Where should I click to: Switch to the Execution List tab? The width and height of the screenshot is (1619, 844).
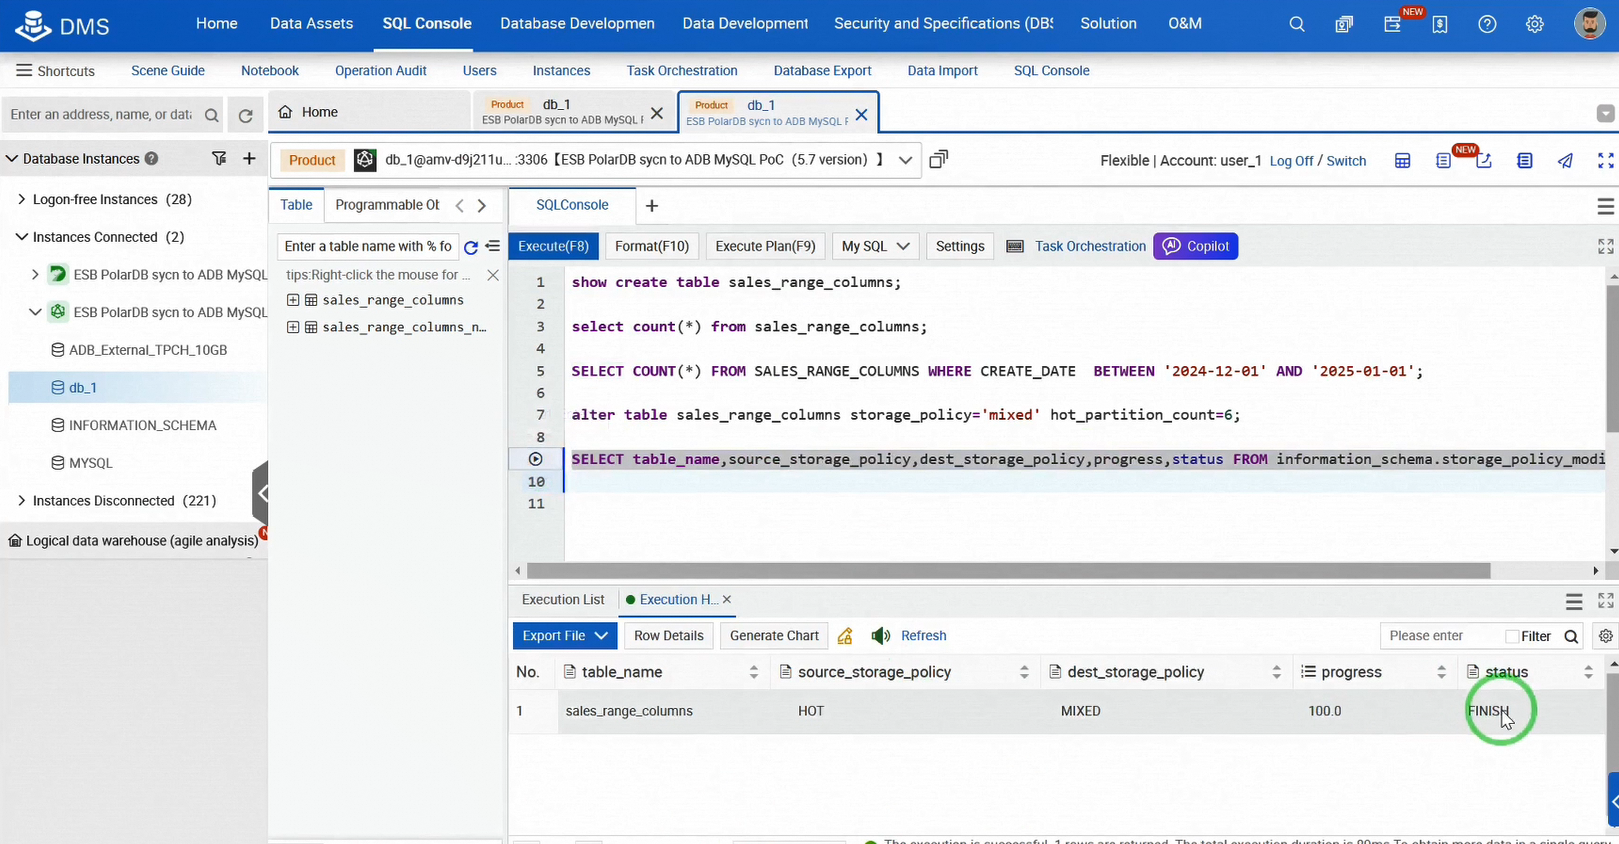tap(563, 600)
